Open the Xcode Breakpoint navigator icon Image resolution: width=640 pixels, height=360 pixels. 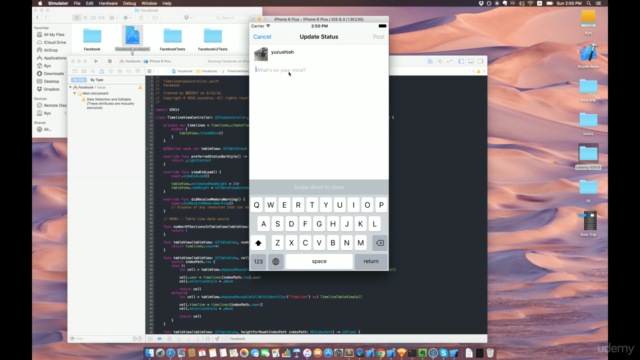(129, 71)
